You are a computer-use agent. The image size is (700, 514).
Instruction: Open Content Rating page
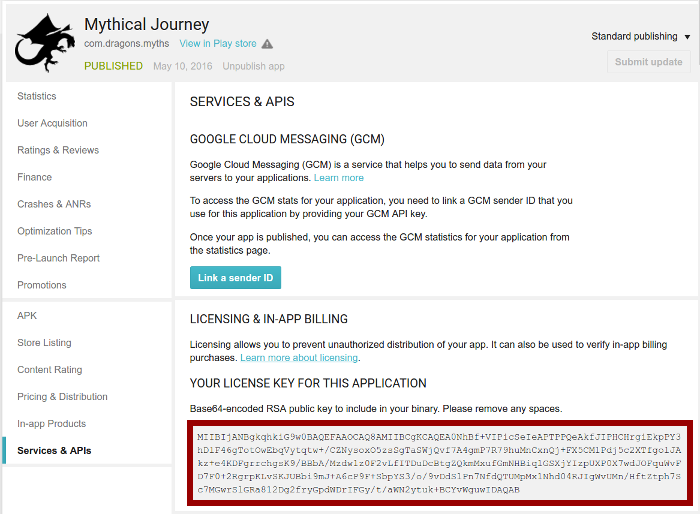coord(50,370)
